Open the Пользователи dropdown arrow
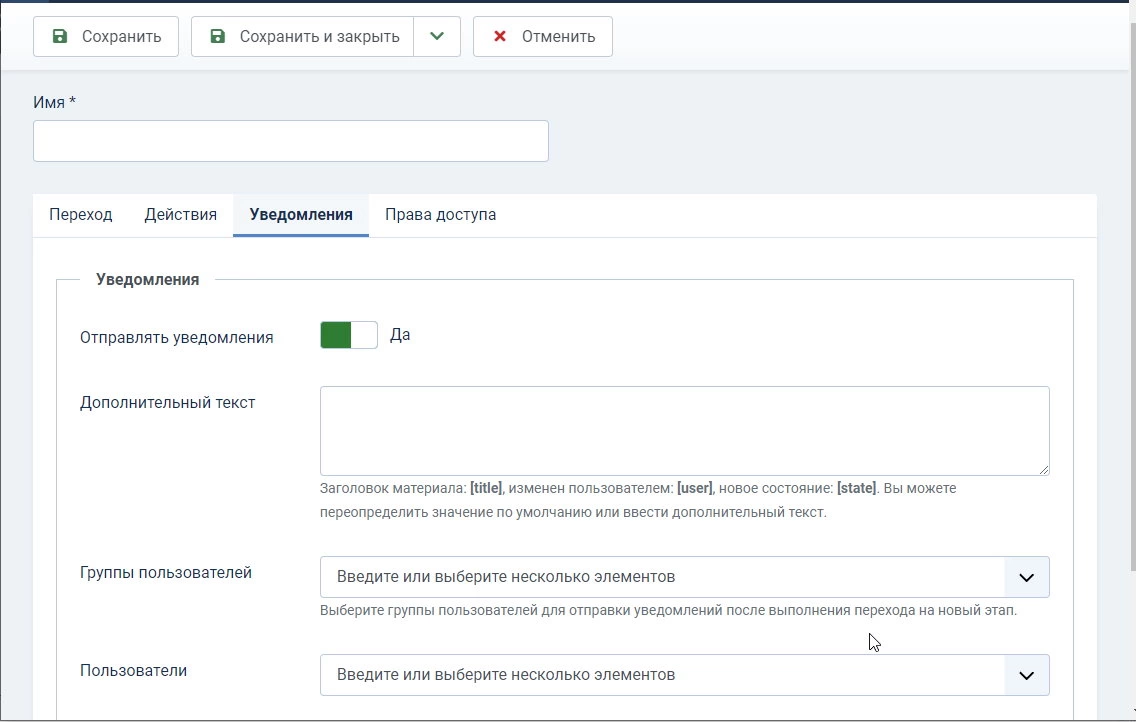The width and height of the screenshot is (1136, 722). pyautogui.click(x=1027, y=675)
